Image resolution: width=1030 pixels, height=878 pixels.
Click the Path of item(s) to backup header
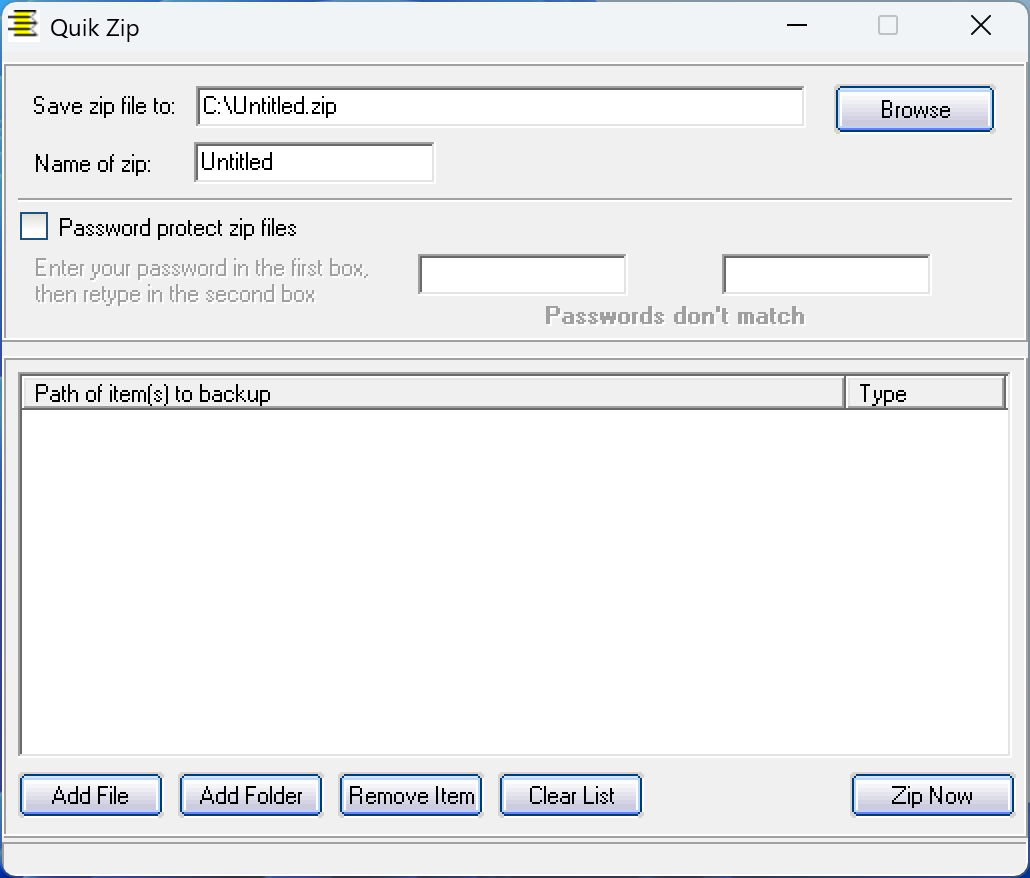tap(432, 394)
